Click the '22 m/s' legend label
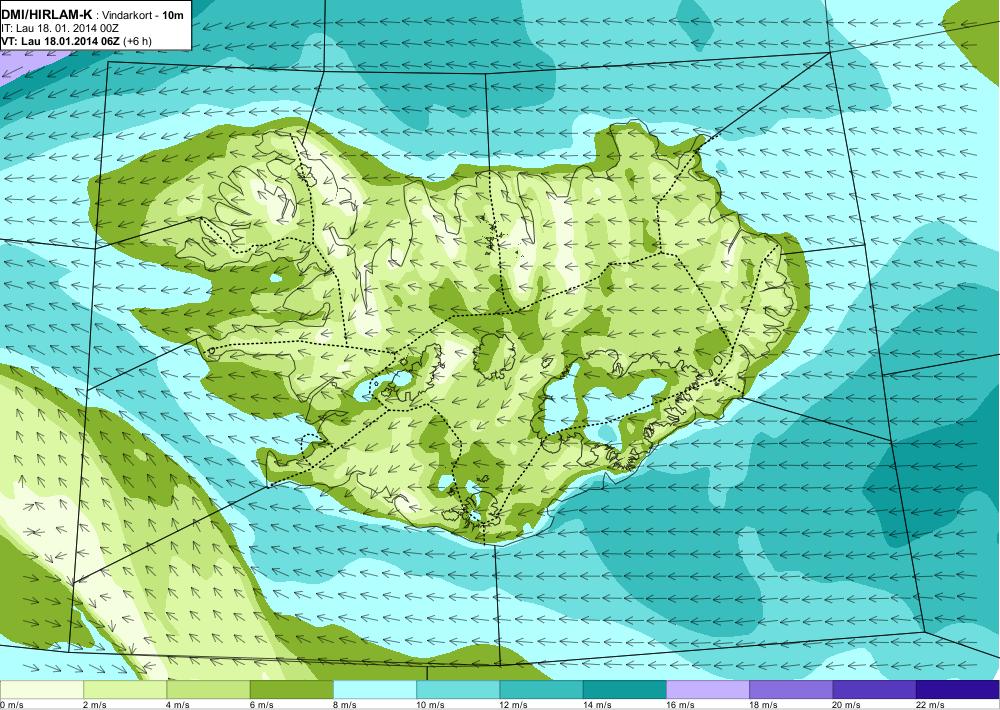 [x=930, y=704]
